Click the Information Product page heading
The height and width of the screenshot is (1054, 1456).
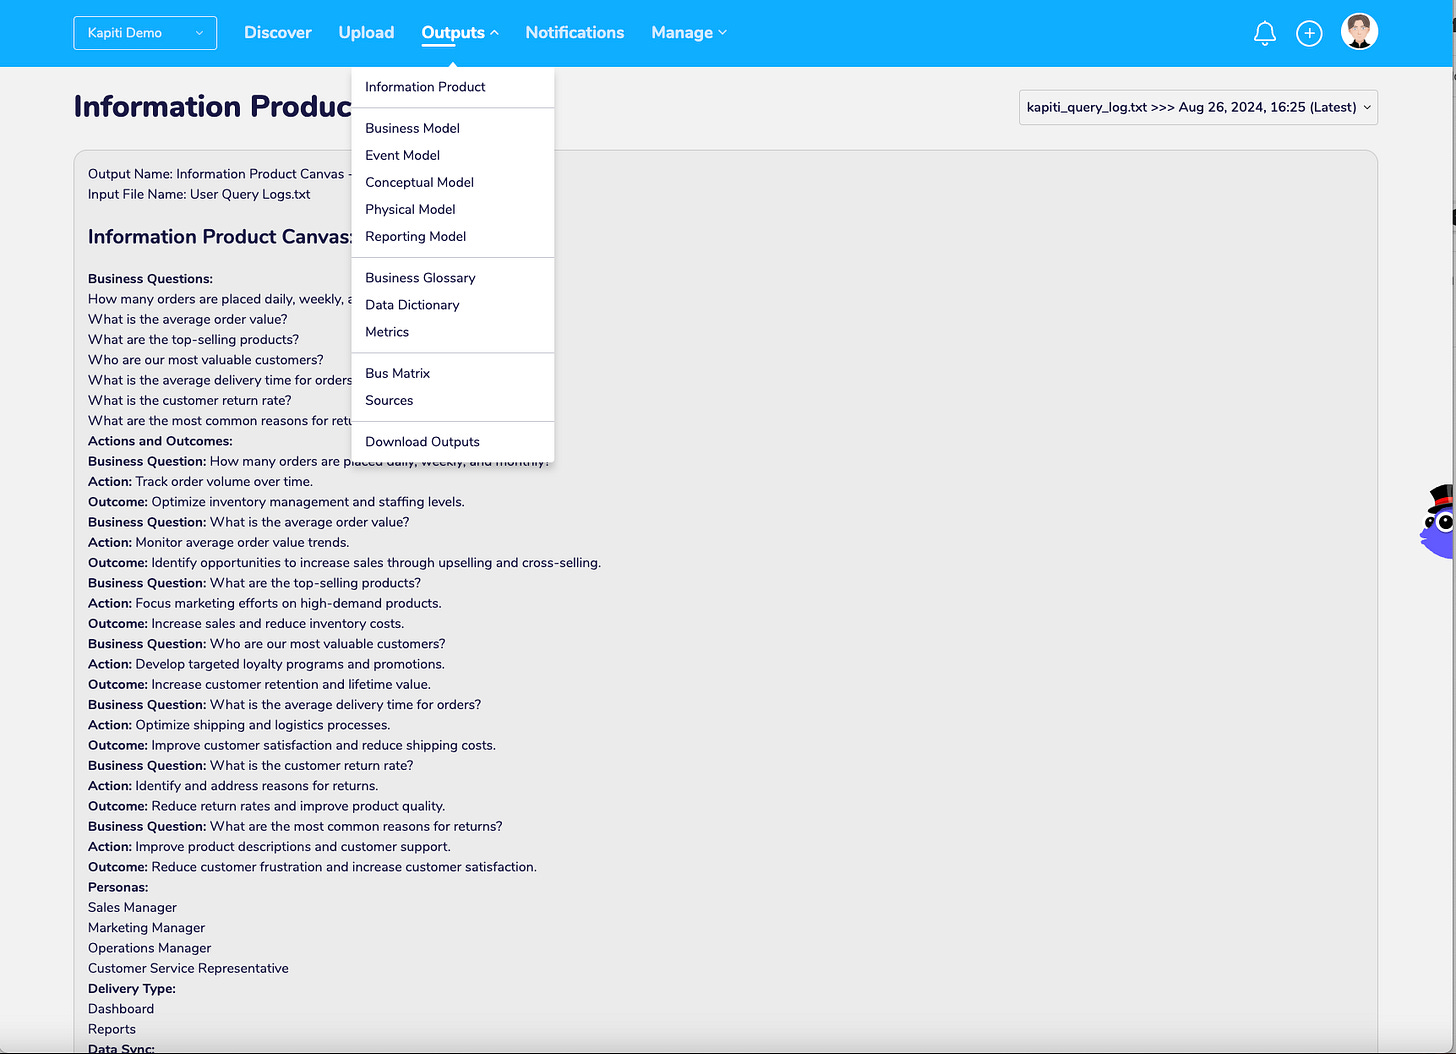click(213, 106)
